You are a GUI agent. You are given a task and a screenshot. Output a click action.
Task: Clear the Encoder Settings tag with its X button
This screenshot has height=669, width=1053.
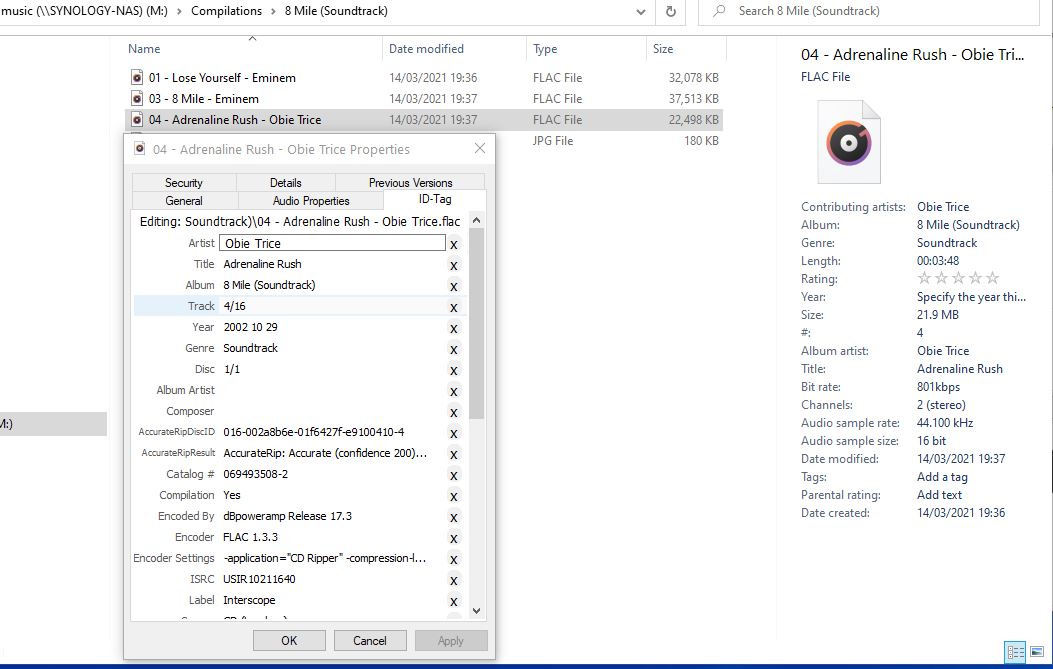point(454,560)
